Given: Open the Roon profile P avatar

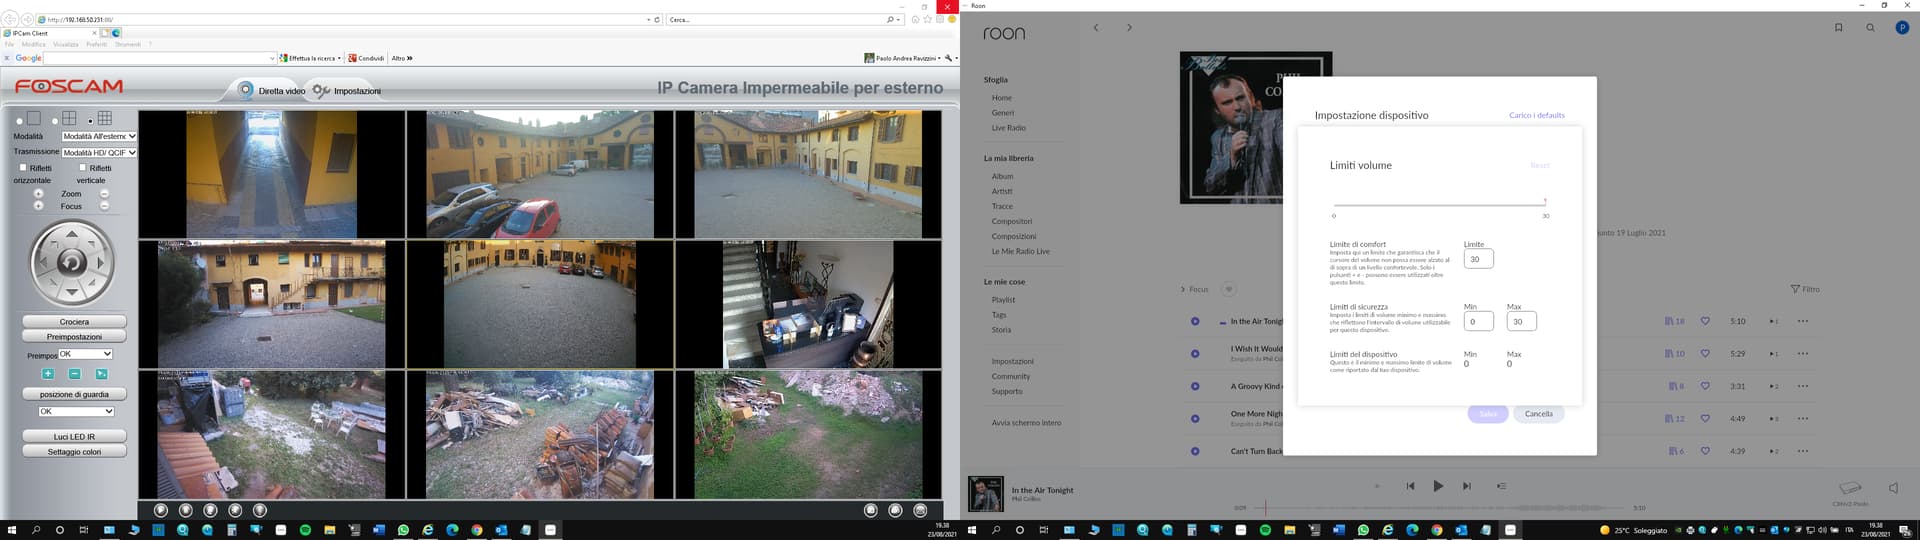Looking at the screenshot, I should point(1902,28).
